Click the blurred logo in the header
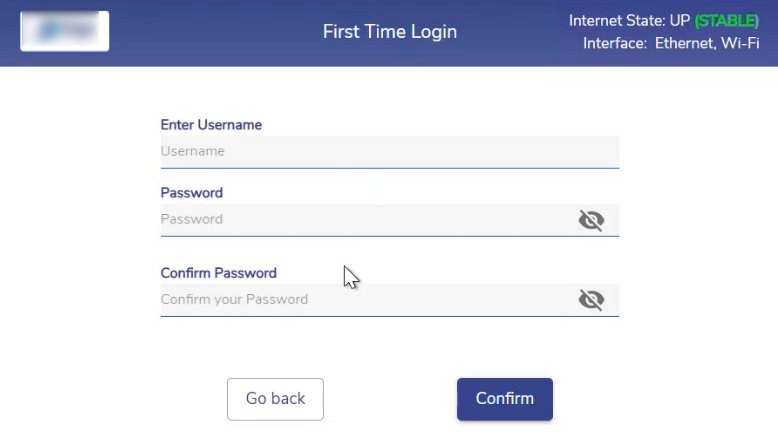778x432 pixels. coord(65,31)
